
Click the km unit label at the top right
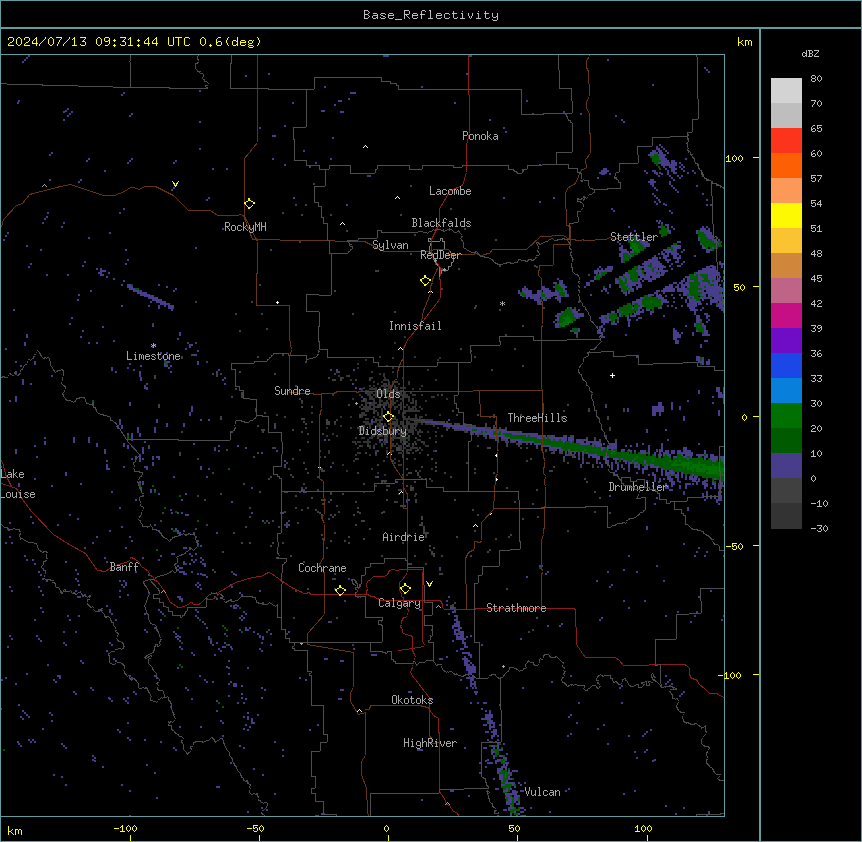point(744,42)
